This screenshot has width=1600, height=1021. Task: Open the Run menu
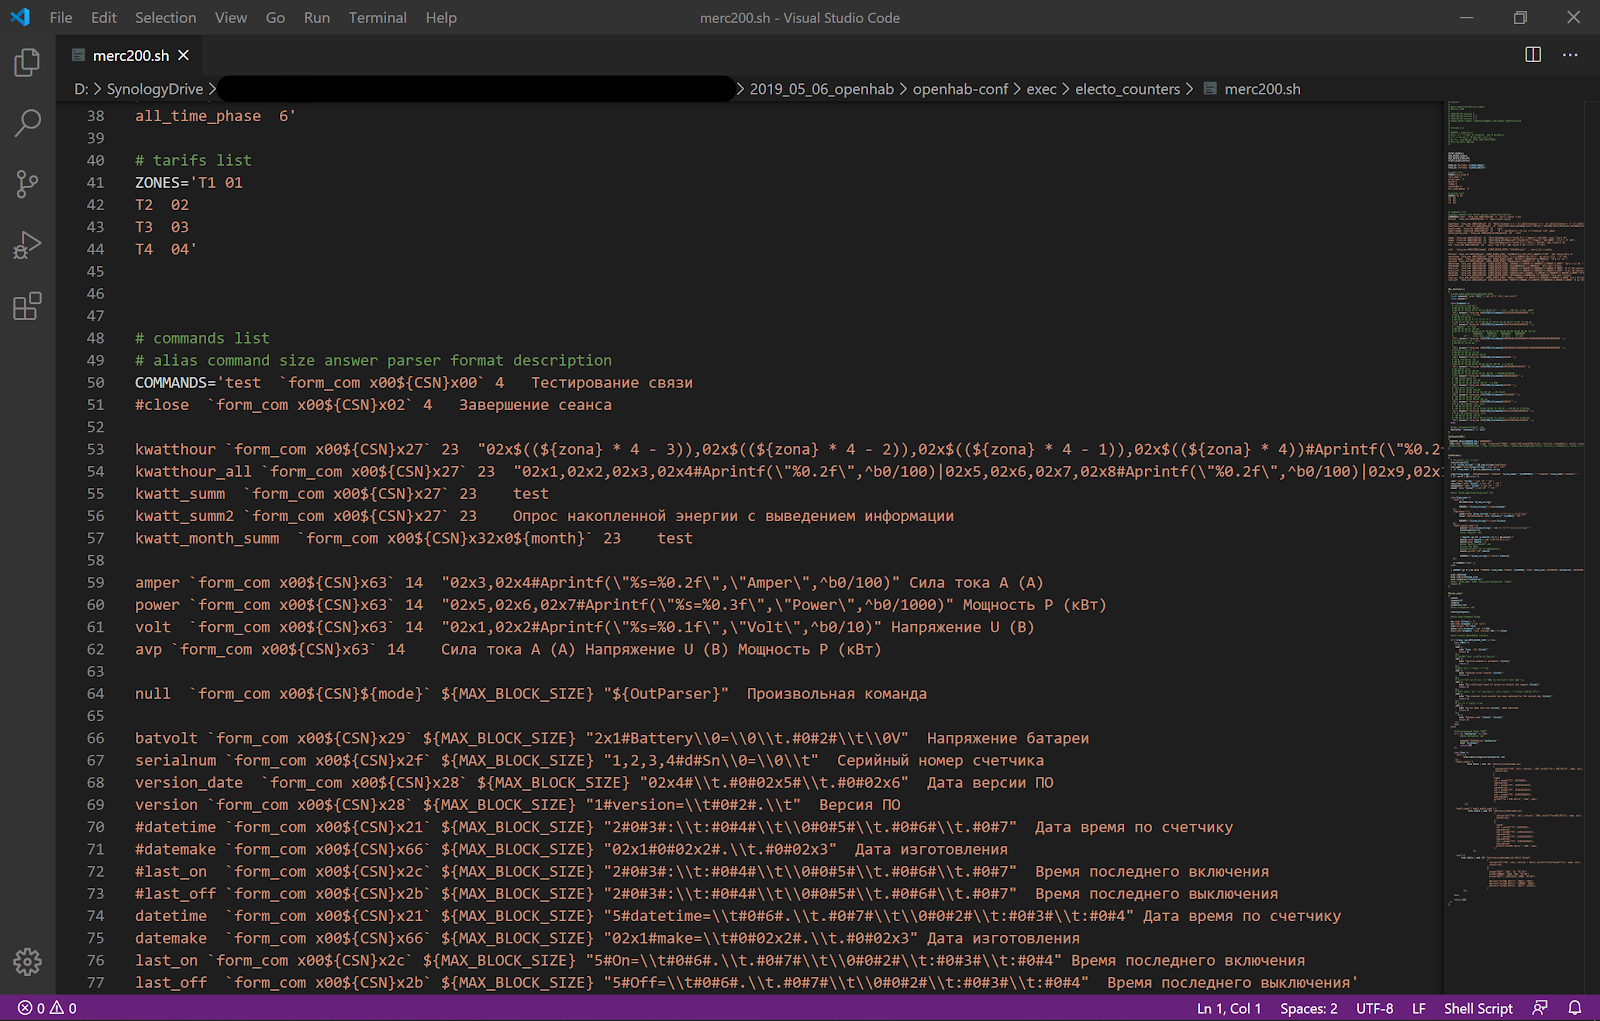[317, 17]
